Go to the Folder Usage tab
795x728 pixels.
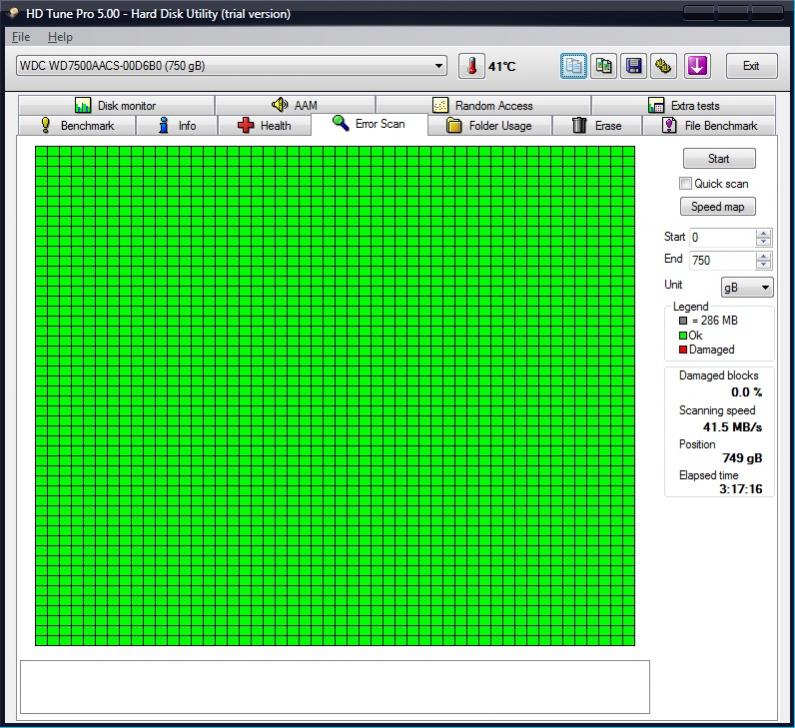489,126
